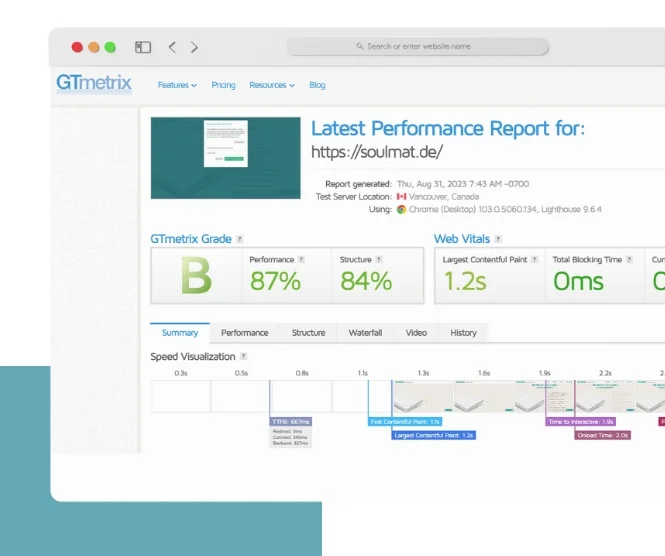The width and height of the screenshot is (665, 556).
Task: Go forward with the right chevron
Action: (x=194, y=47)
